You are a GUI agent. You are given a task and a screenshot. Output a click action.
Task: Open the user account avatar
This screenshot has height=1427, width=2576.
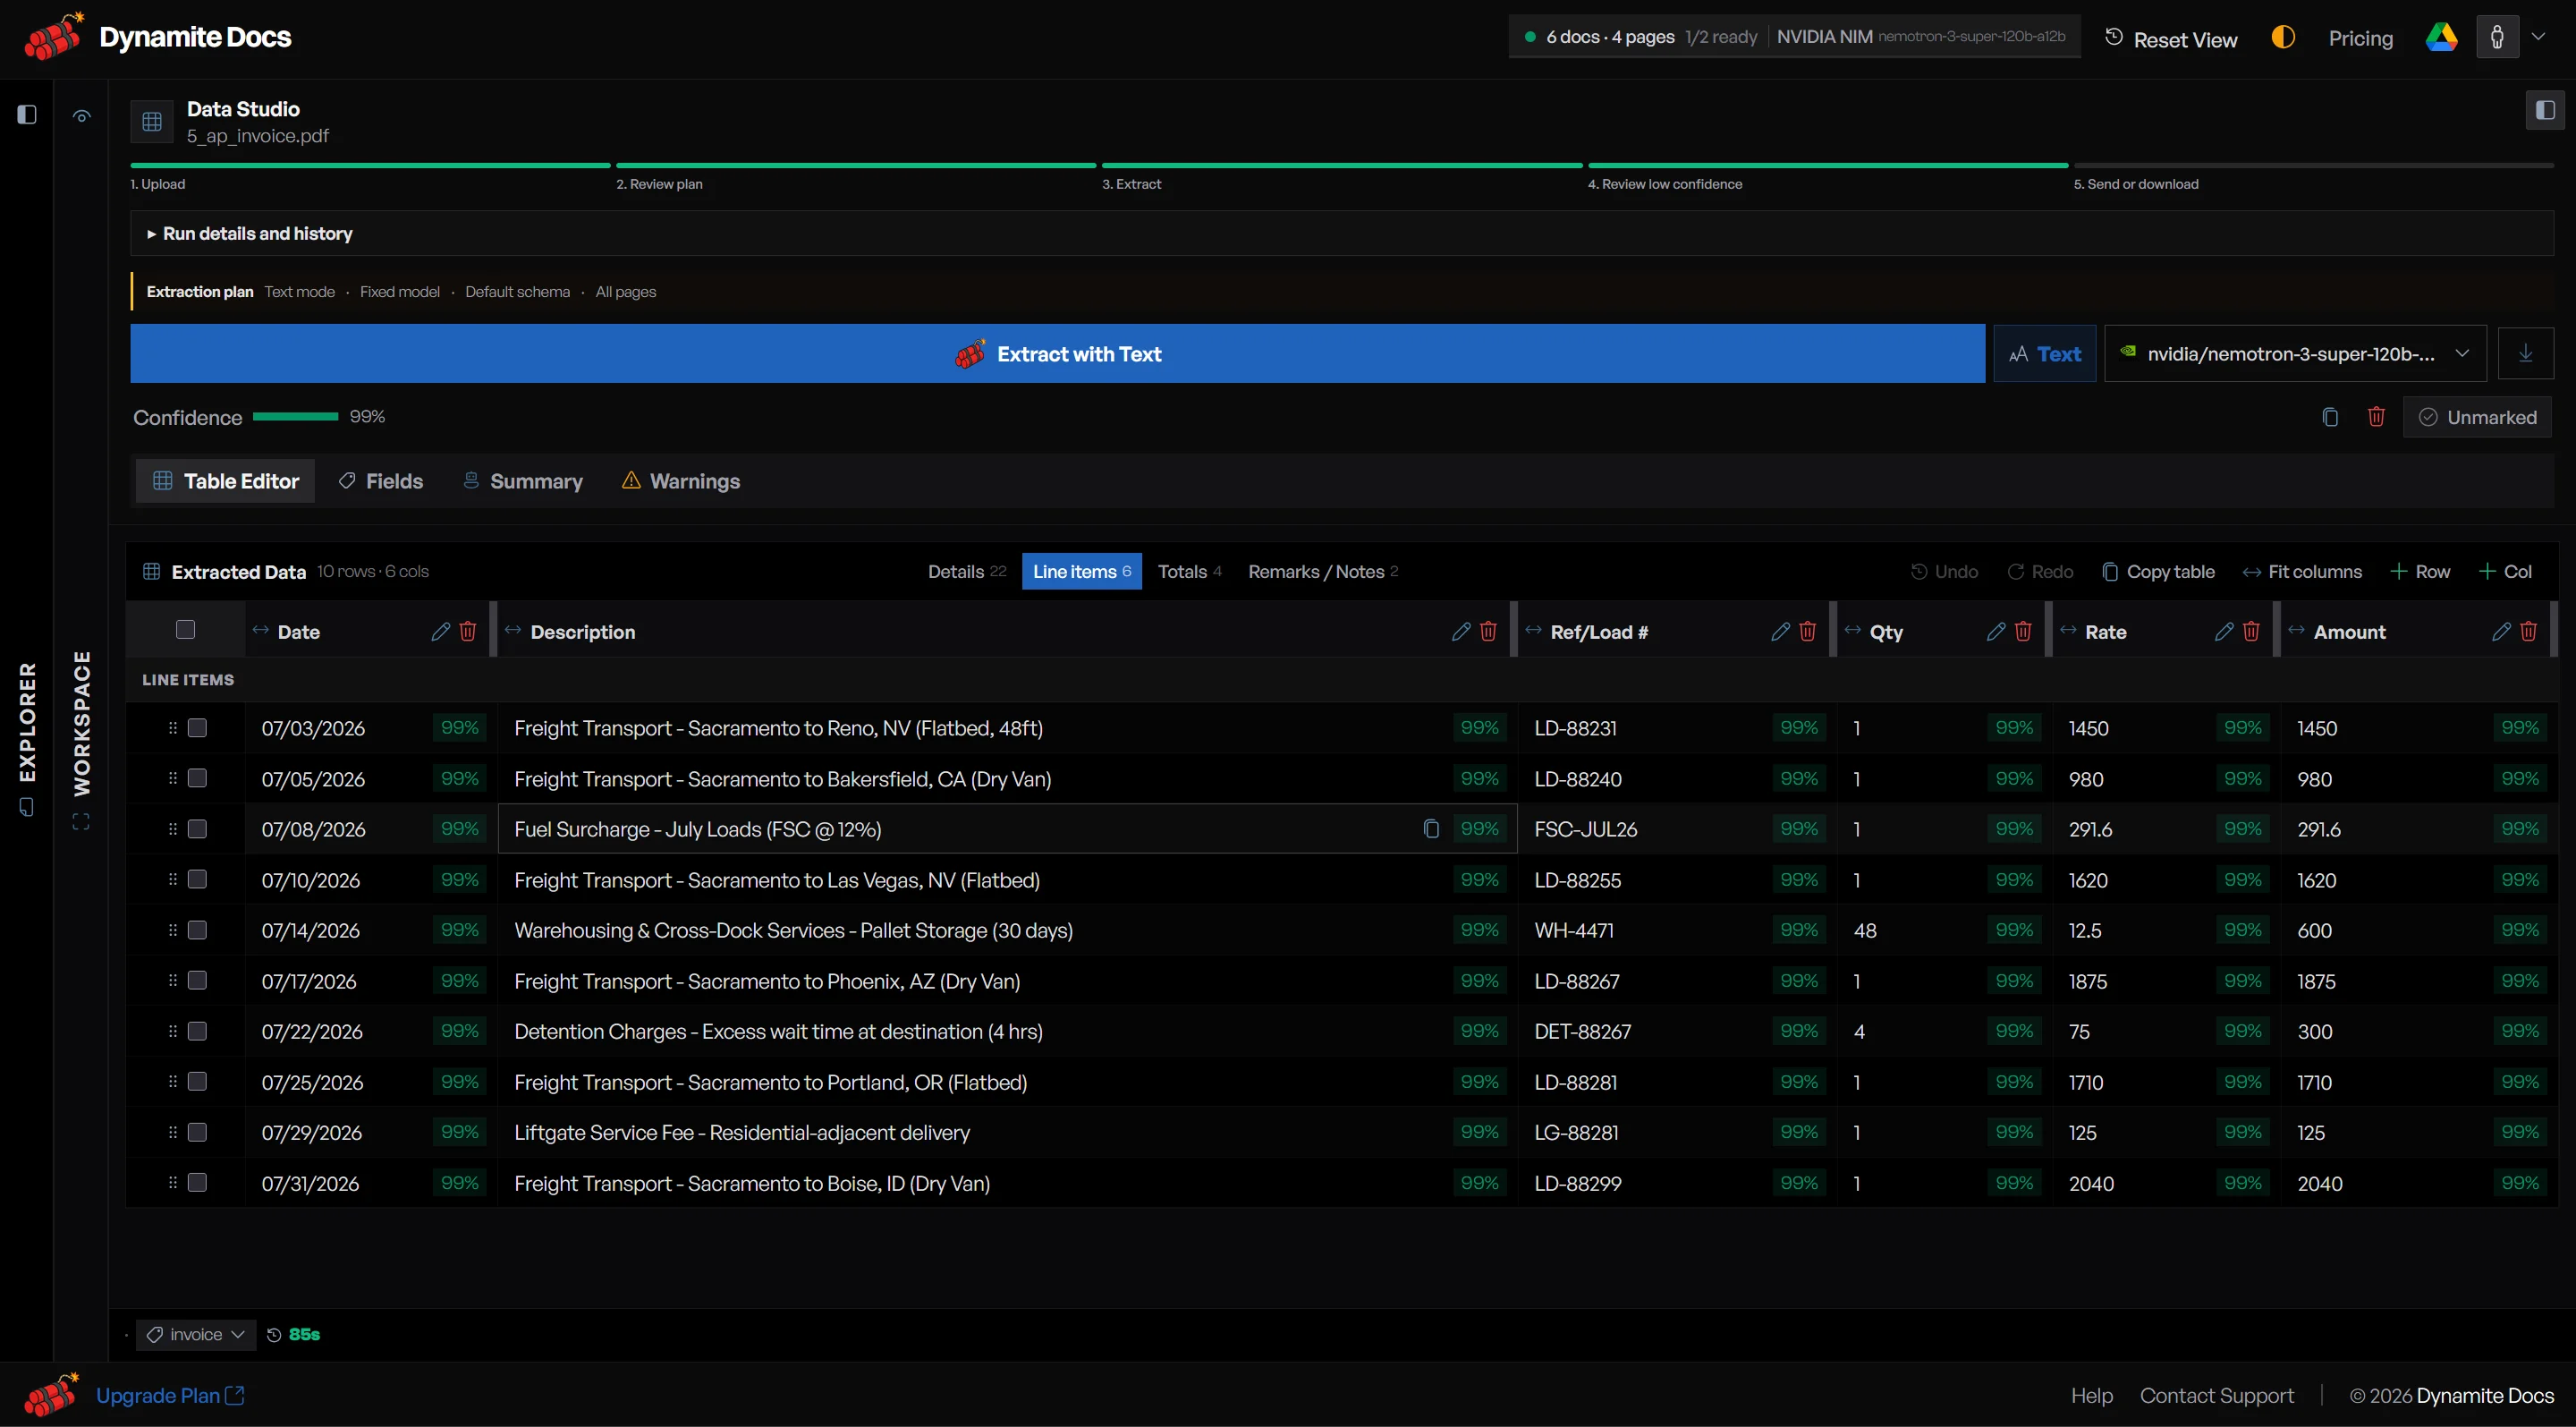tap(2497, 37)
